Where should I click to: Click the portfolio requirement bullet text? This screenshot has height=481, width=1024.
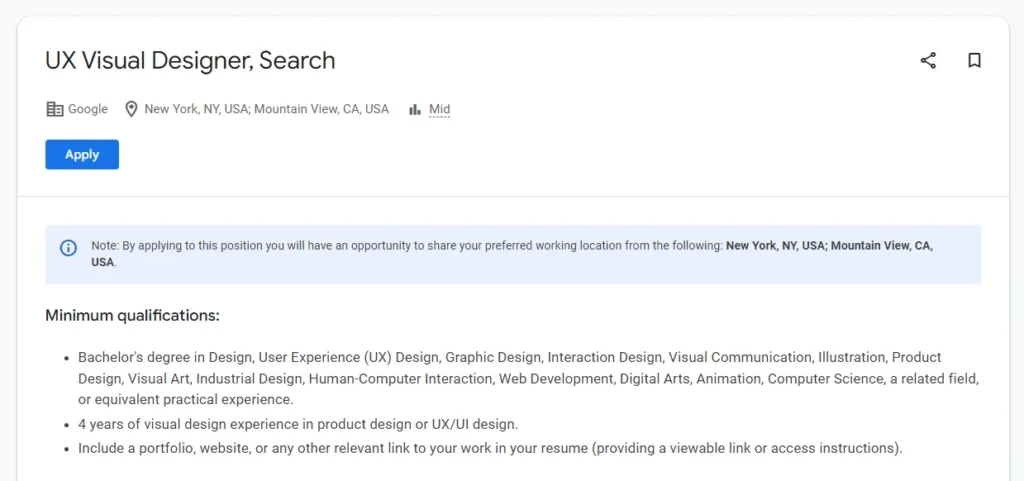(490, 448)
